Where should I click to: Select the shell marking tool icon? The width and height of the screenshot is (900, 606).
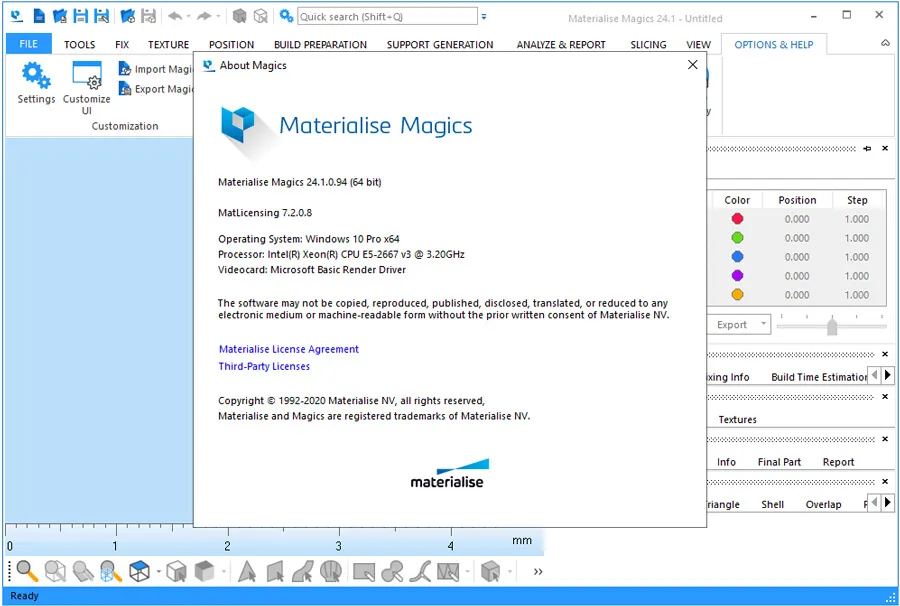(x=331, y=572)
